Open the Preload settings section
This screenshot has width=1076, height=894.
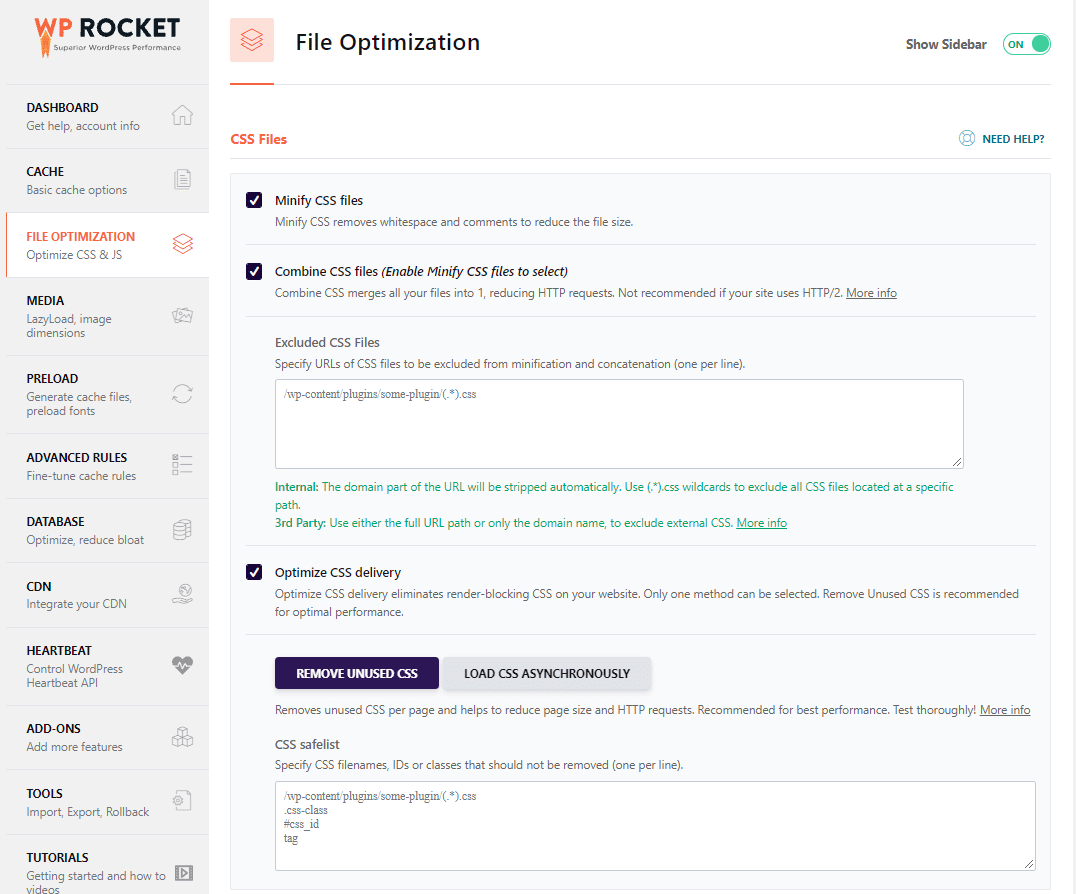[107, 395]
